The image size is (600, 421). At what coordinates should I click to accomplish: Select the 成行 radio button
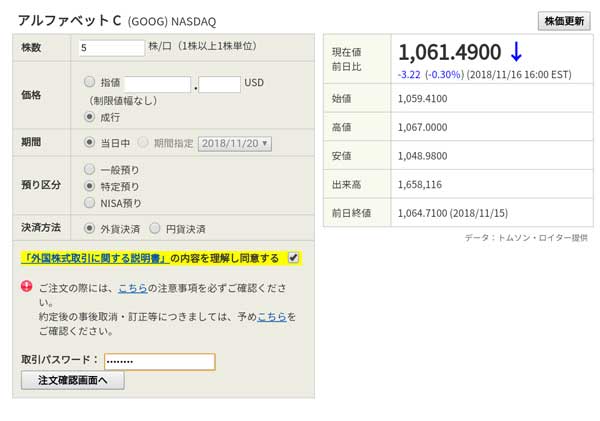(90, 117)
